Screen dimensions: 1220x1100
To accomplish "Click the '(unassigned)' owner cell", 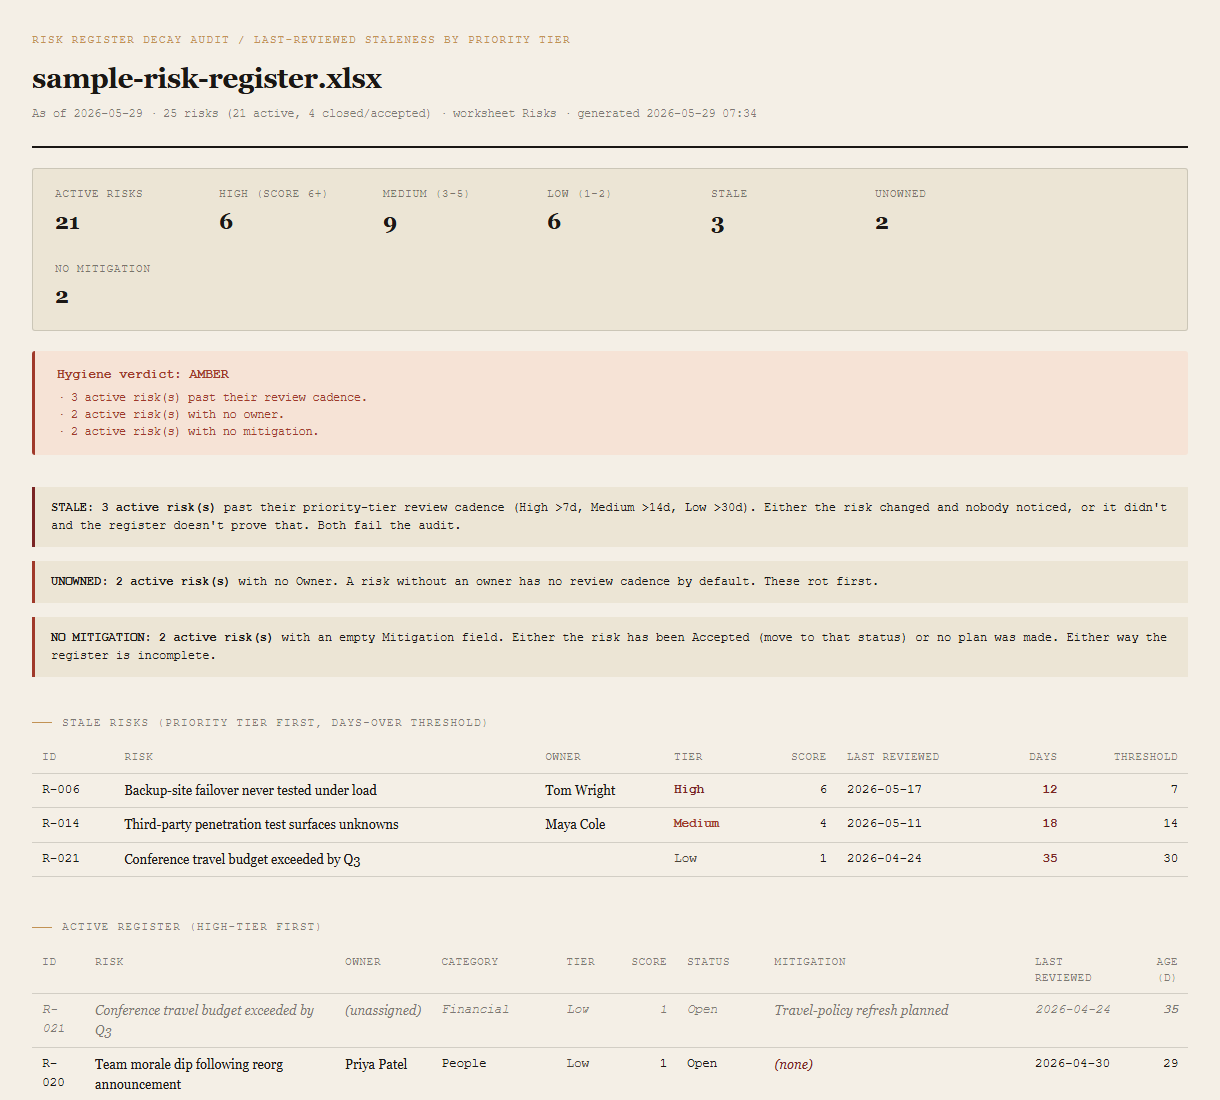I will tap(383, 1010).
